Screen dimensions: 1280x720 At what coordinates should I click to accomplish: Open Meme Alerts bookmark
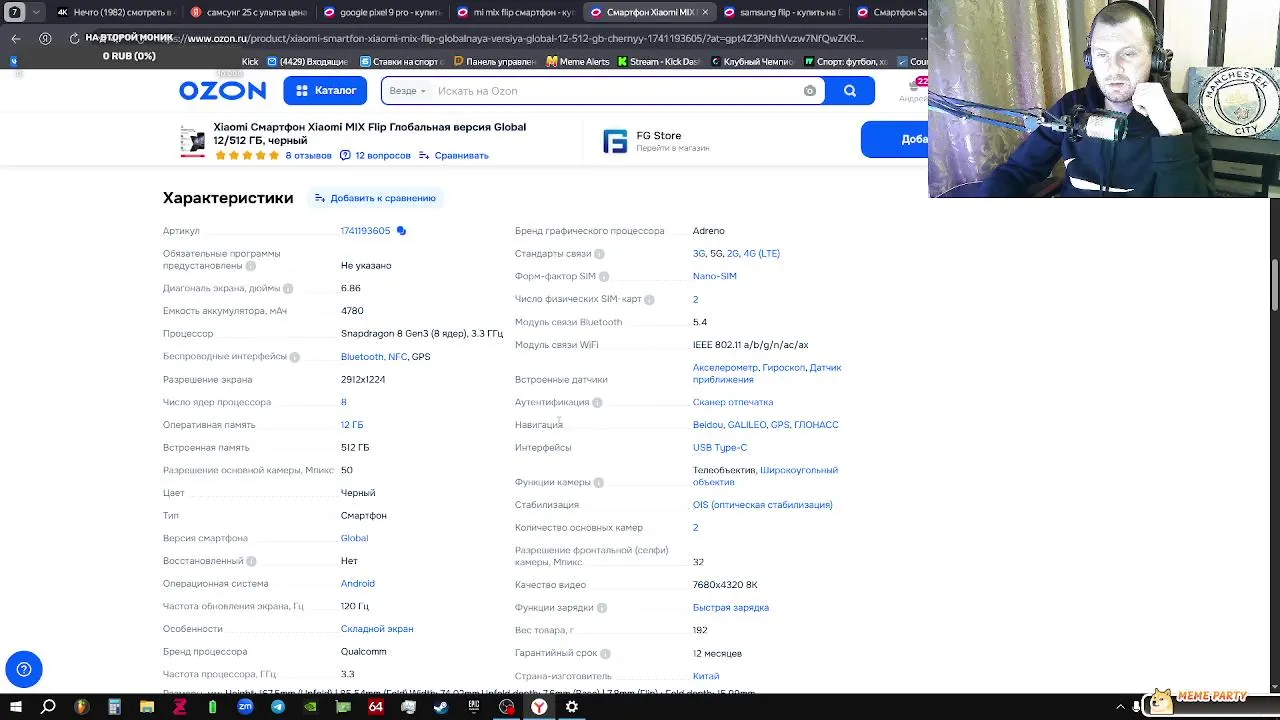click(x=577, y=61)
